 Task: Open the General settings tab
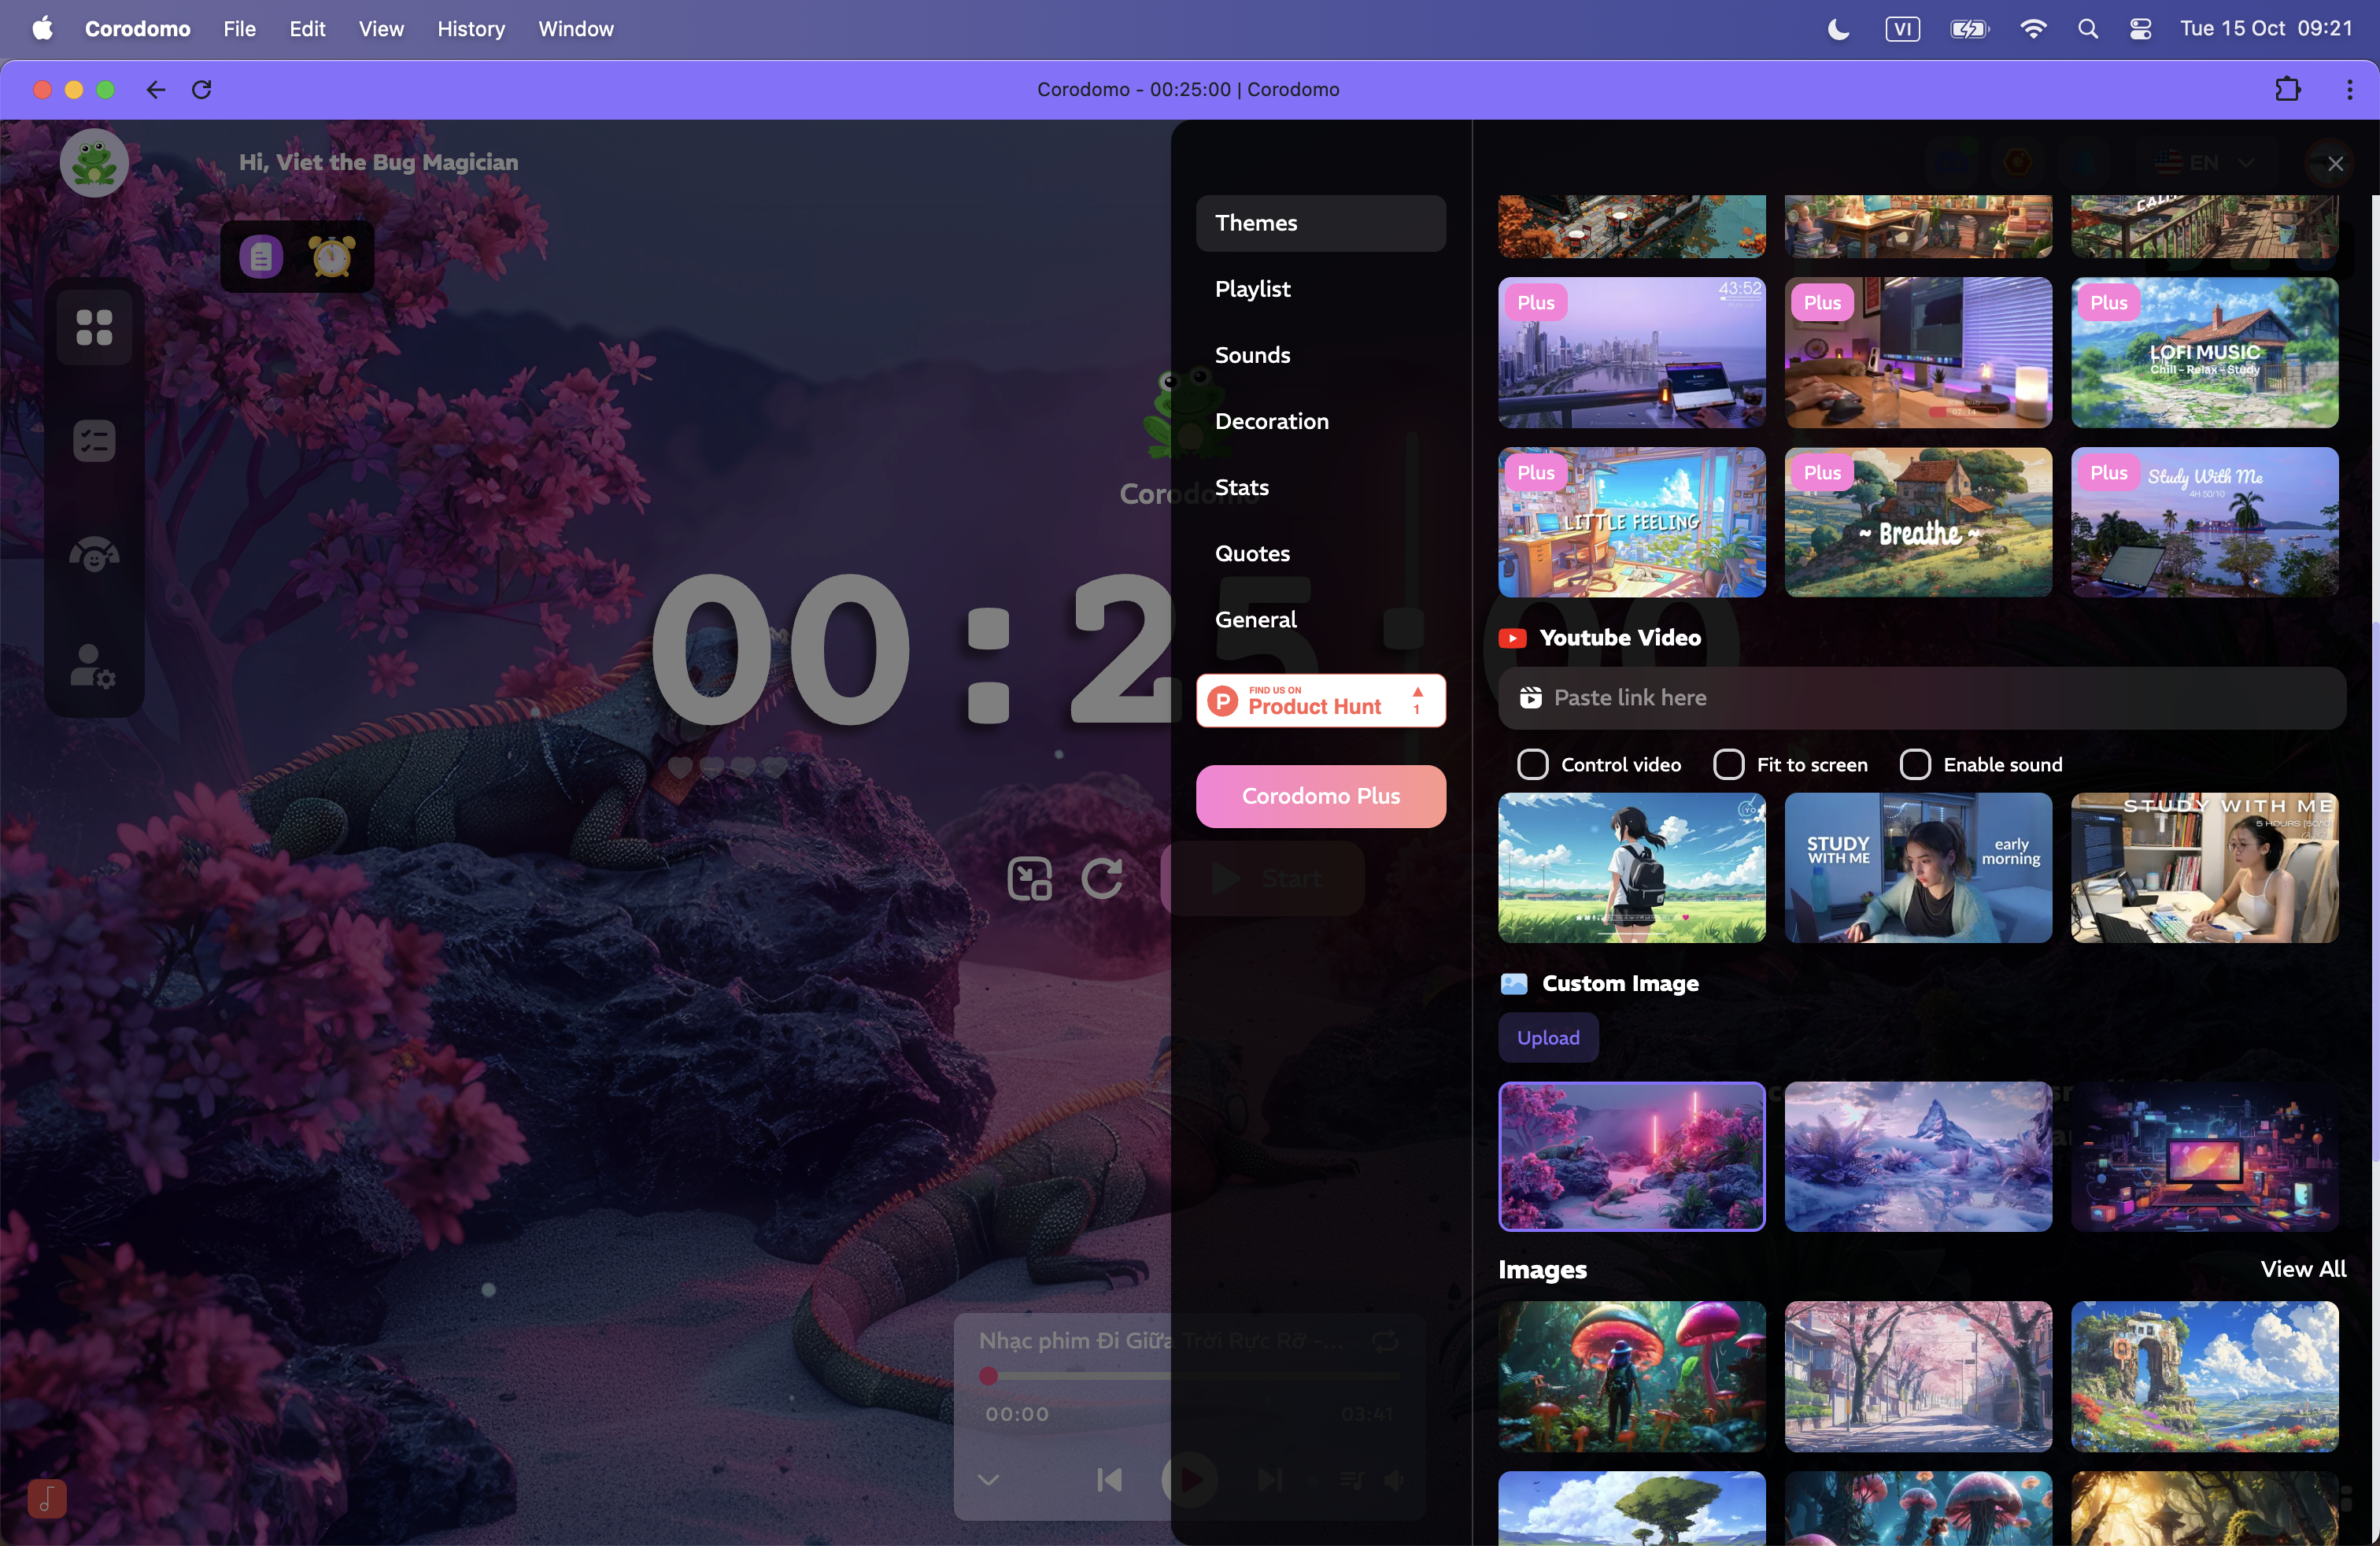click(1321, 619)
